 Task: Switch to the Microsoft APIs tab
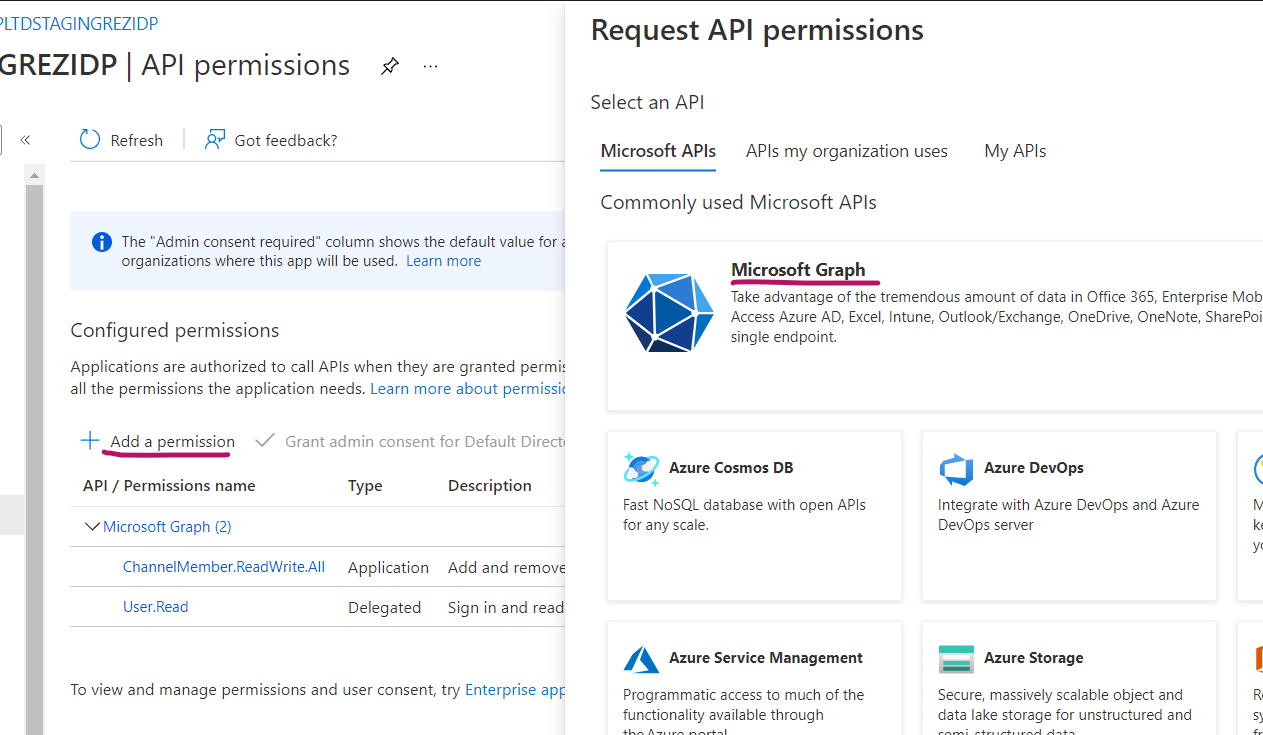pos(658,151)
